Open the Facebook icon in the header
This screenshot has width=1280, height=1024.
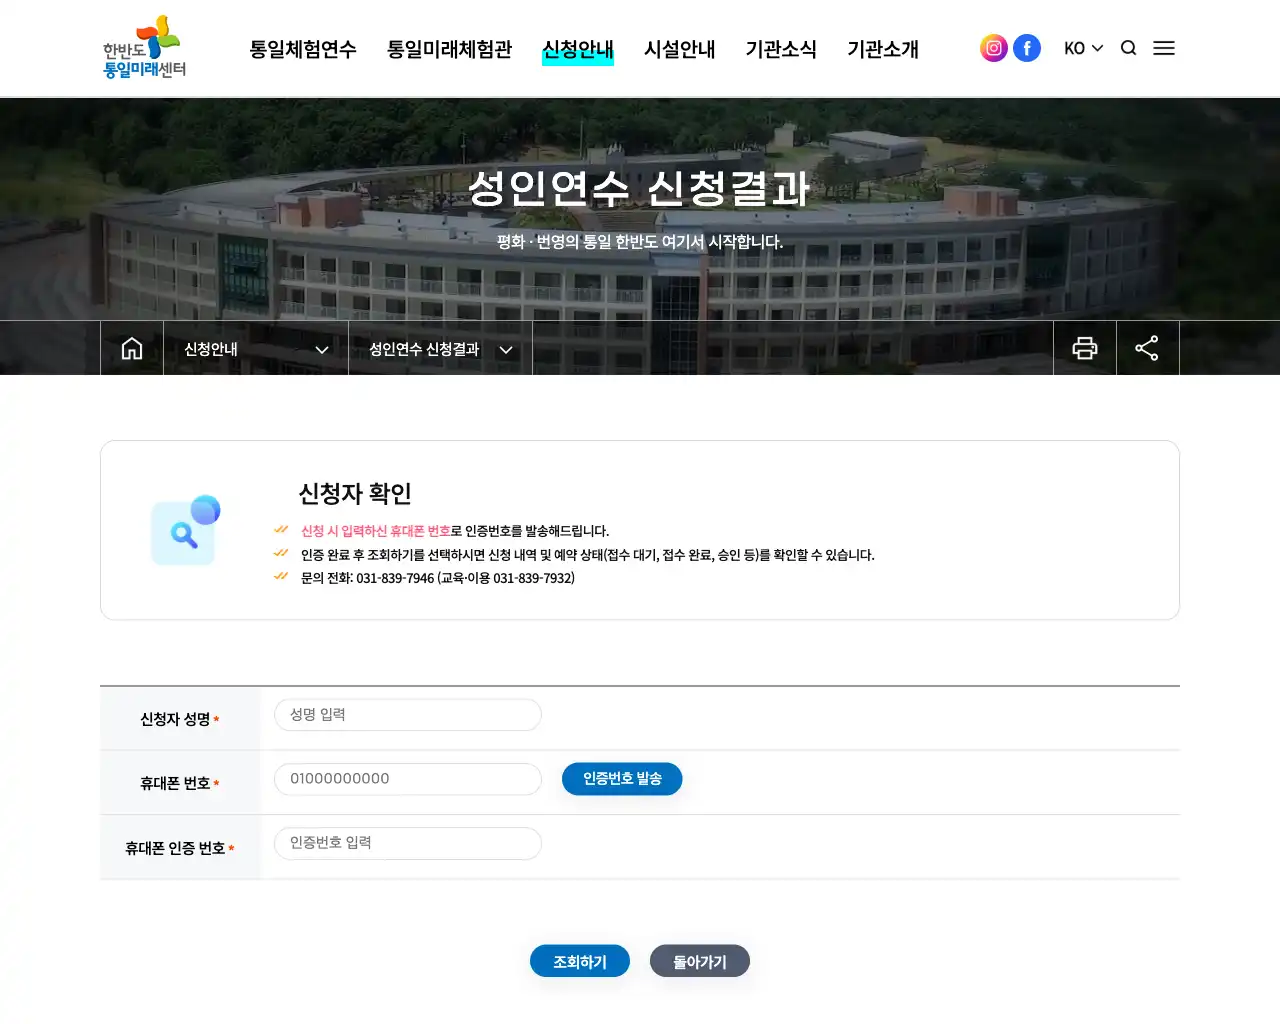coord(1027,47)
